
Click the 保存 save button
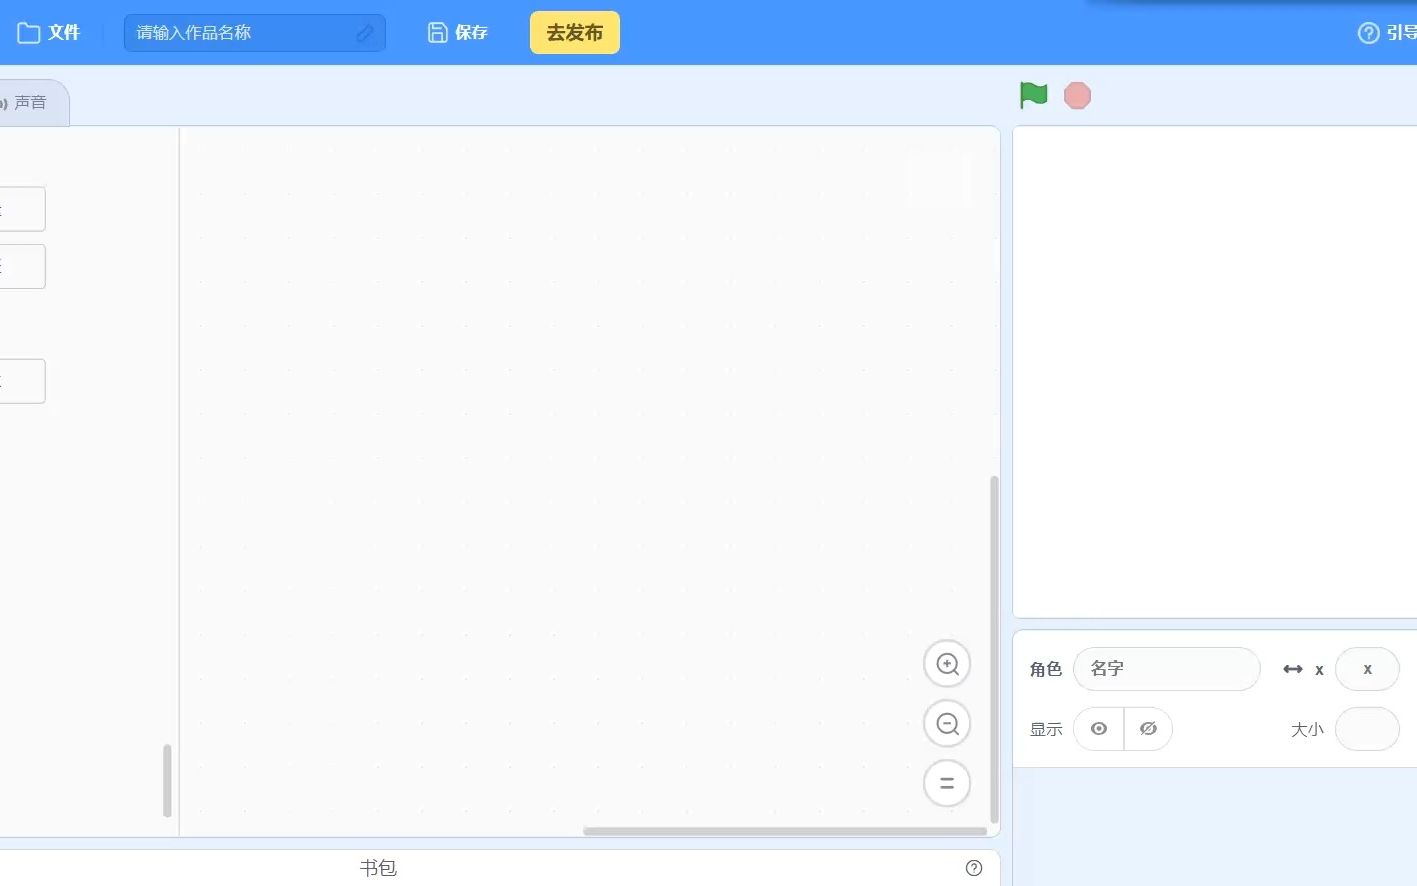coord(458,33)
